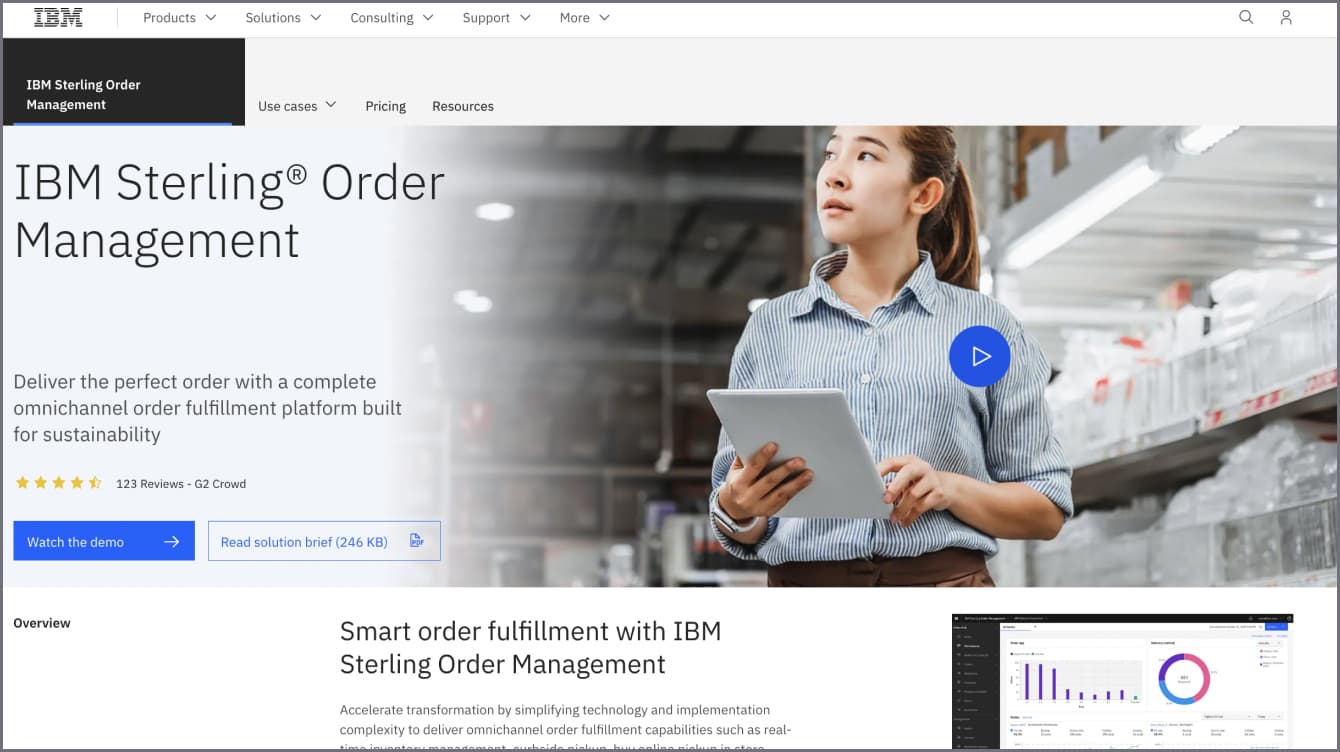Screen dimensions: 1340x752
Task: Click Read solution brief link text
Action: pos(303,542)
